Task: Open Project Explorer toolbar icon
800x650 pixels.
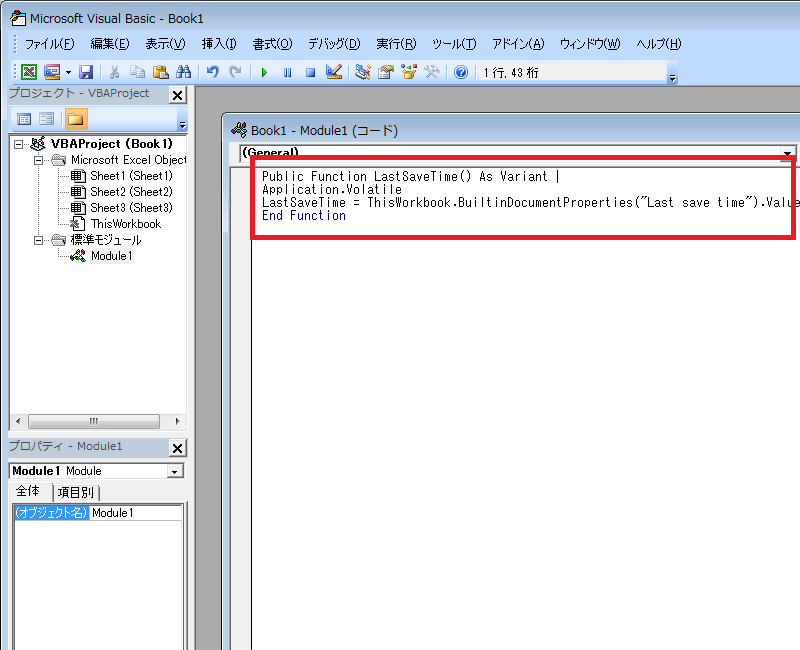Action: tap(363, 72)
